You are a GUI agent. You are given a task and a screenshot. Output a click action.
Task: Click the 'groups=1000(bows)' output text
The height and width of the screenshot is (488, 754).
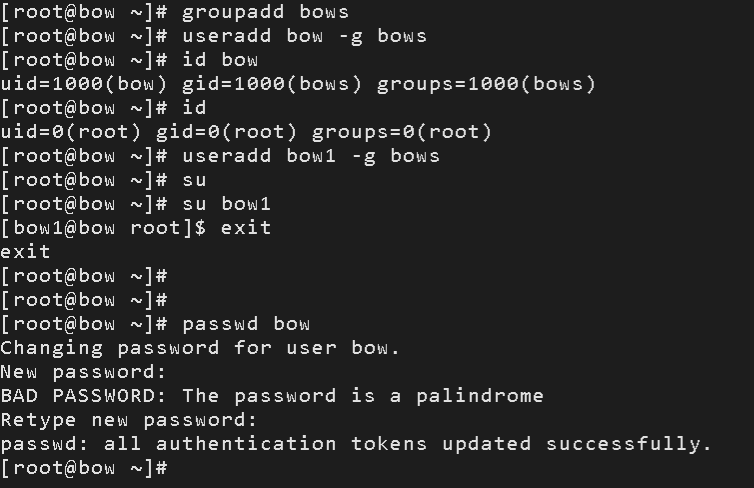(x=486, y=84)
